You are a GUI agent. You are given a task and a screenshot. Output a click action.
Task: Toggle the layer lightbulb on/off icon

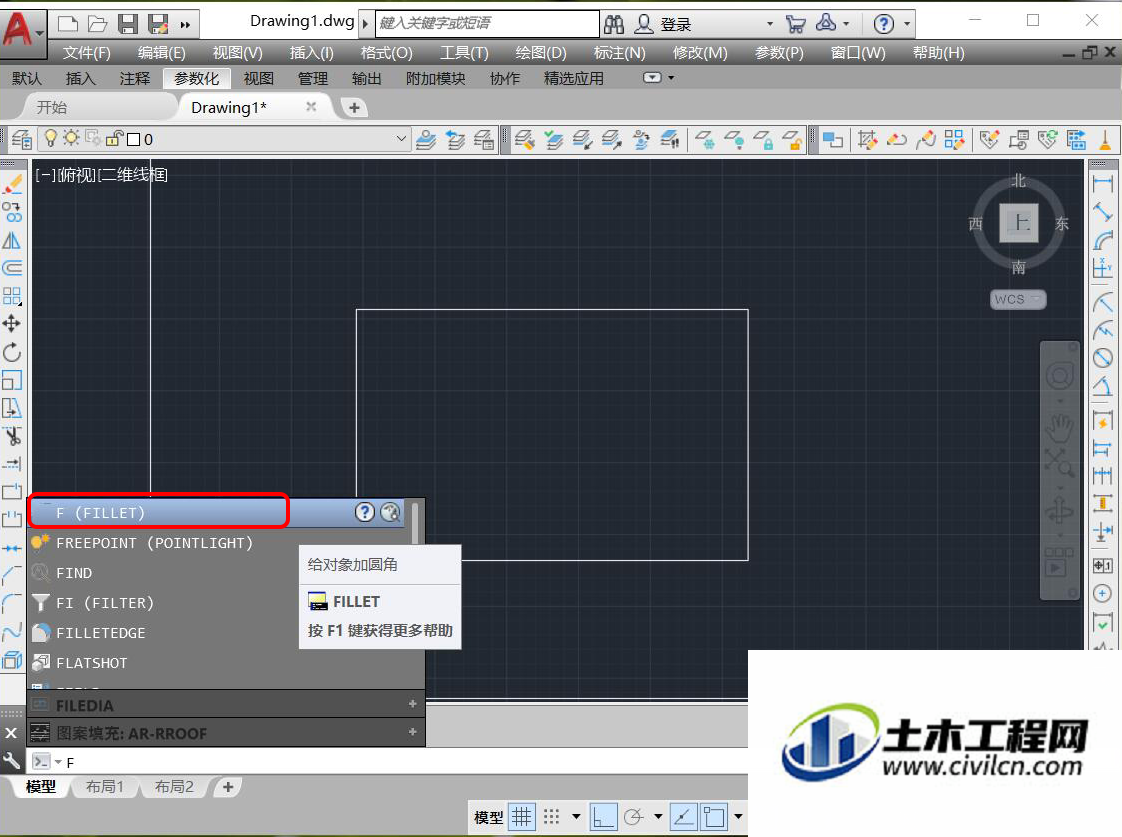[50, 138]
